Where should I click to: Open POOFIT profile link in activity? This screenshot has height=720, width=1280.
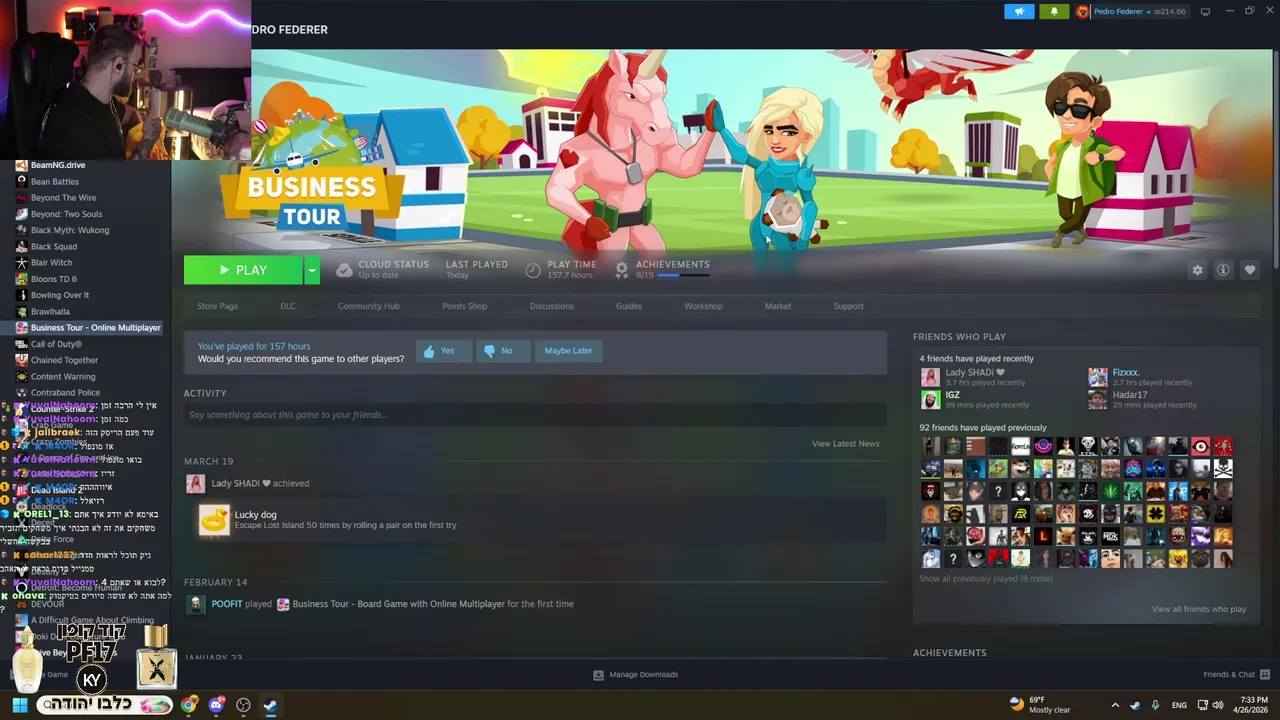coord(226,604)
